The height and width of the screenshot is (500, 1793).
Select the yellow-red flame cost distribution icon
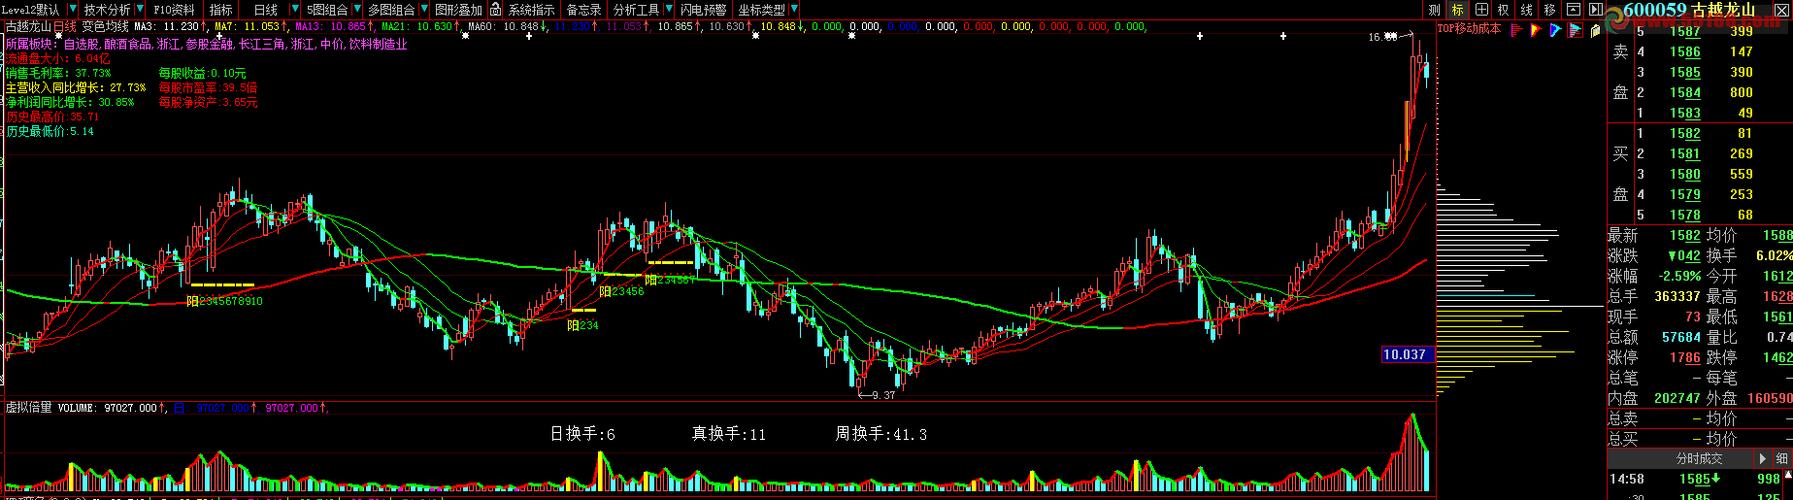1535,30
